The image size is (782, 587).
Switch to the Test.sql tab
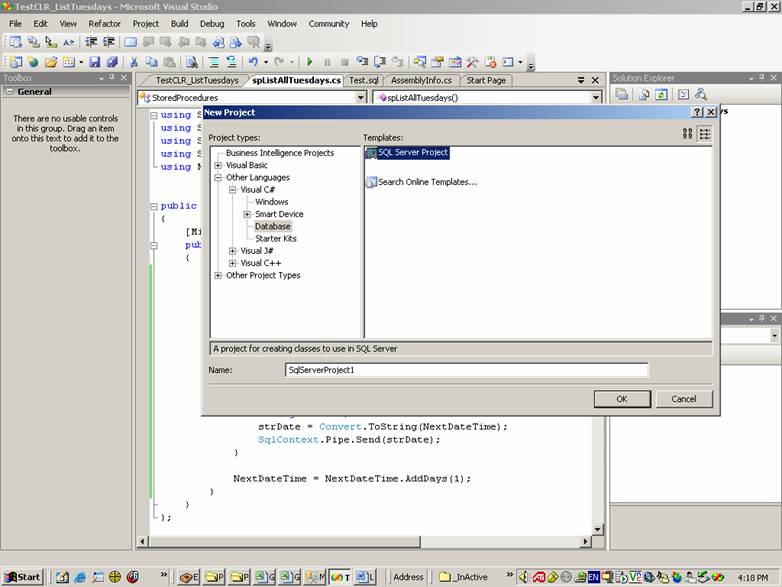pyautogui.click(x=363, y=80)
